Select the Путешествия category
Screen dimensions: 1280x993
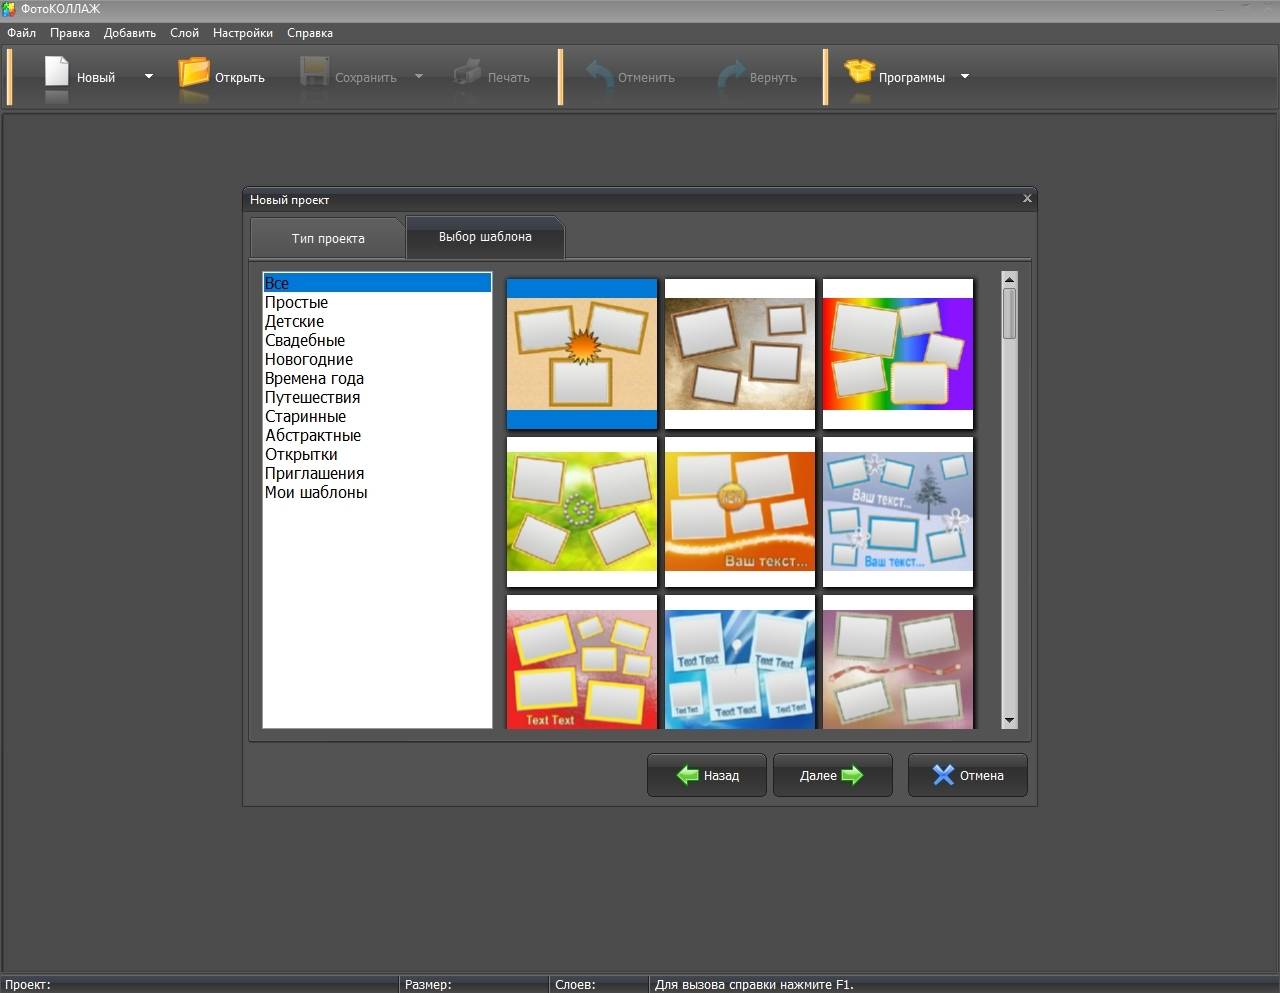point(377,397)
